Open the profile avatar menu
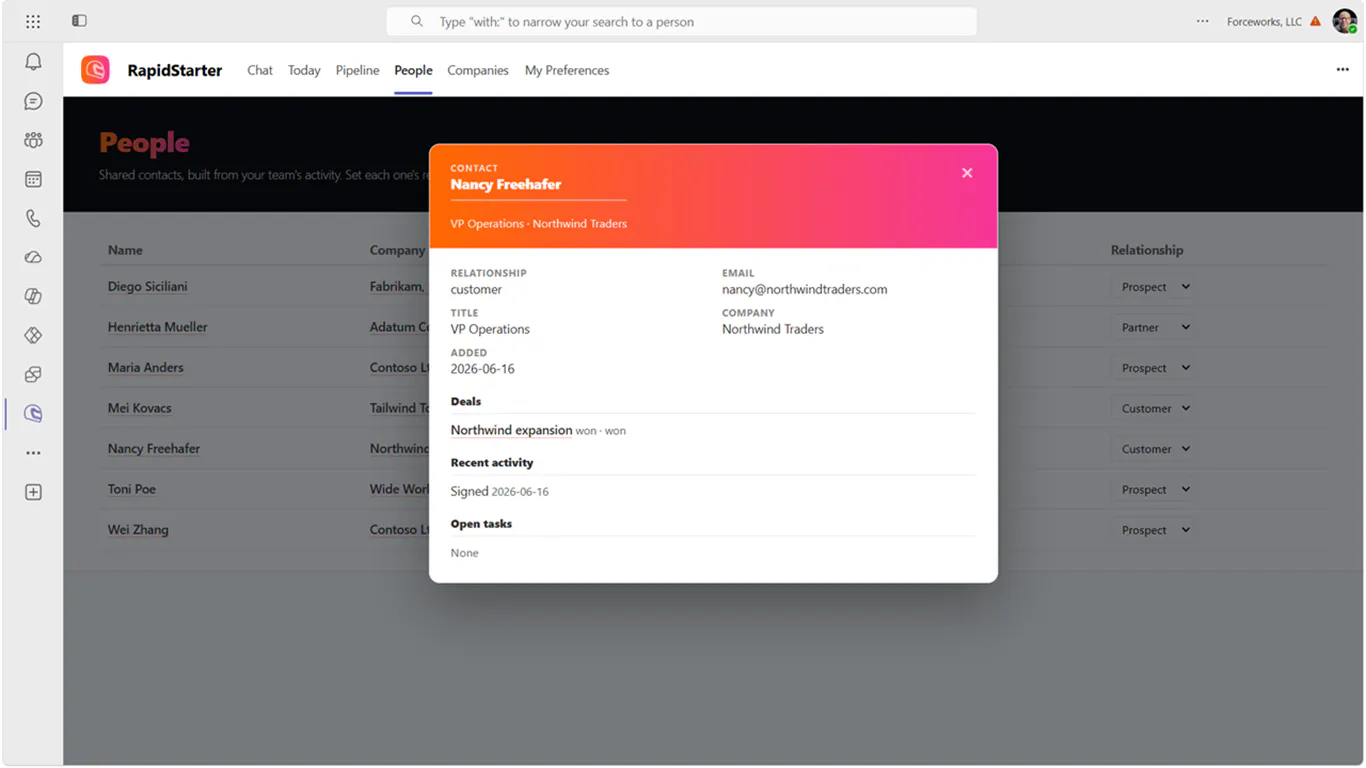 pos(1344,21)
